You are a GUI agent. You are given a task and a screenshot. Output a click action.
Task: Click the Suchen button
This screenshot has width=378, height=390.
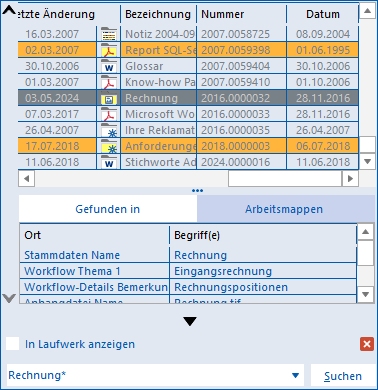pyautogui.click(x=343, y=376)
